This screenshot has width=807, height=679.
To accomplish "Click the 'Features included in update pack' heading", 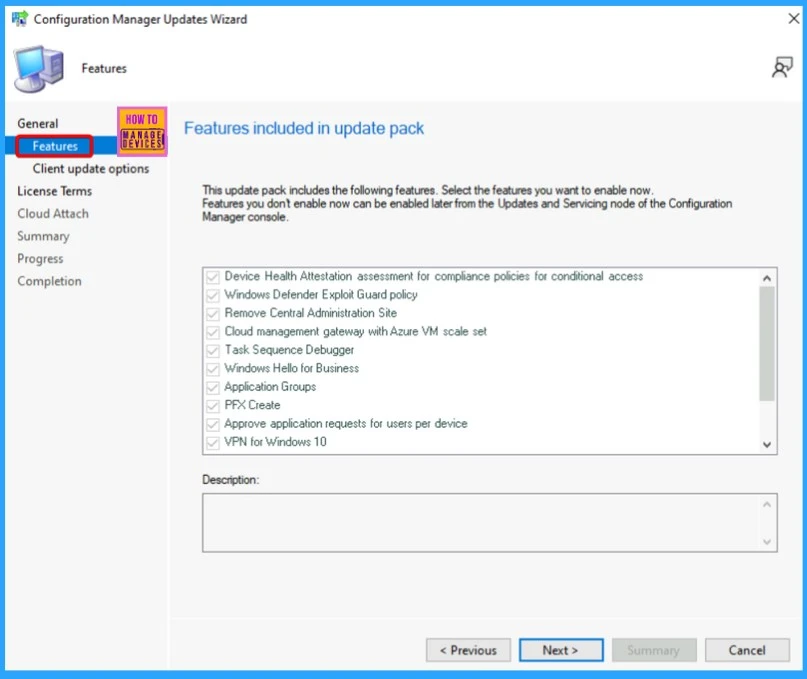I will tap(304, 128).
